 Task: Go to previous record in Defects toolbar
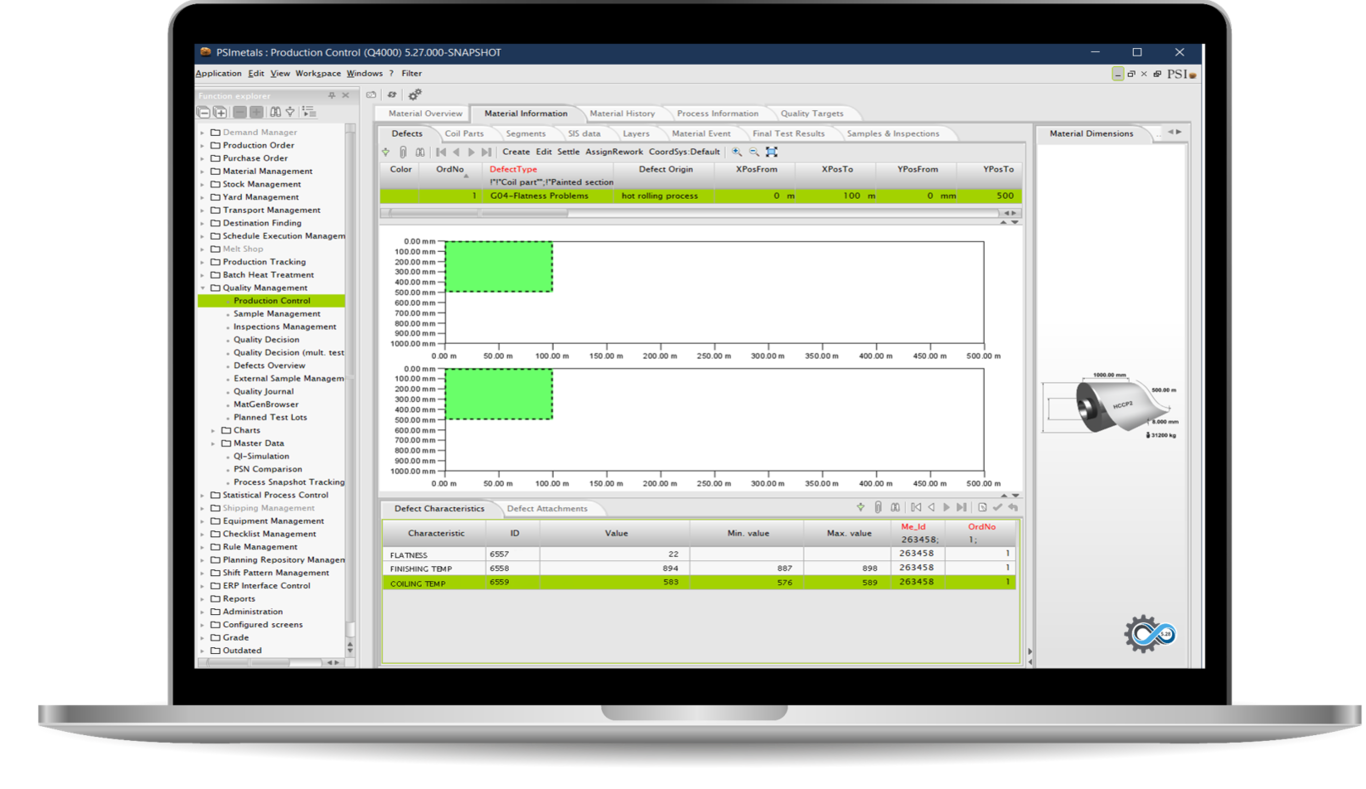[456, 152]
